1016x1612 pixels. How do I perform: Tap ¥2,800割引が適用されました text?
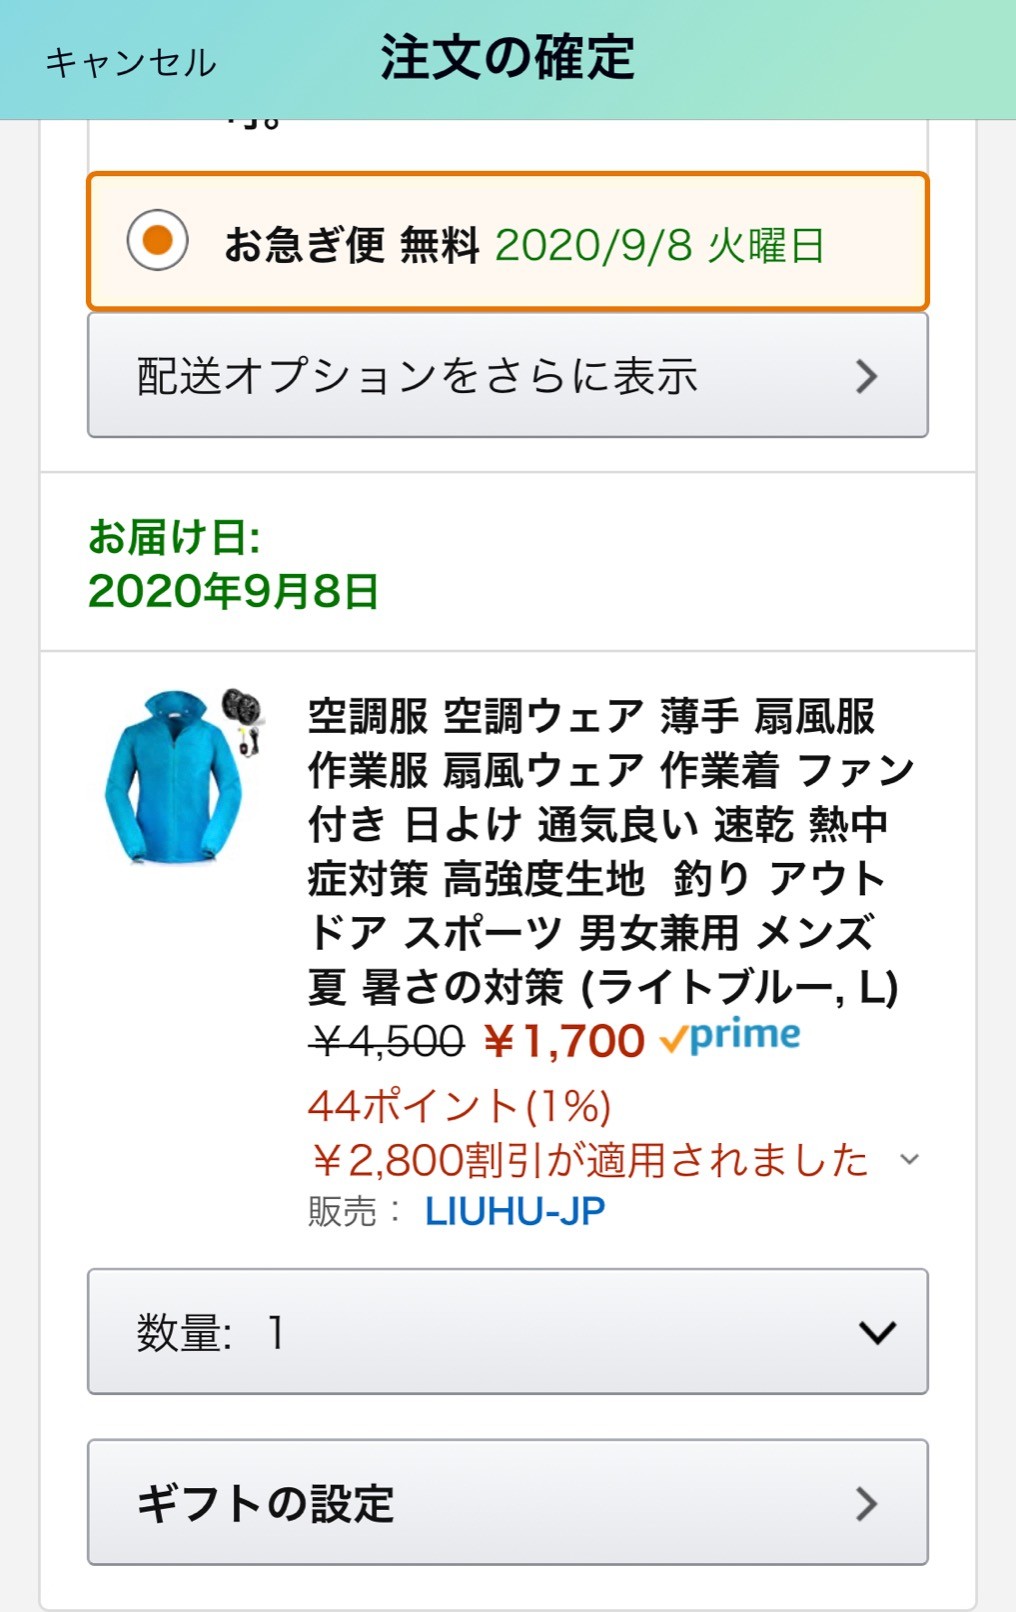click(x=588, y=1160)
